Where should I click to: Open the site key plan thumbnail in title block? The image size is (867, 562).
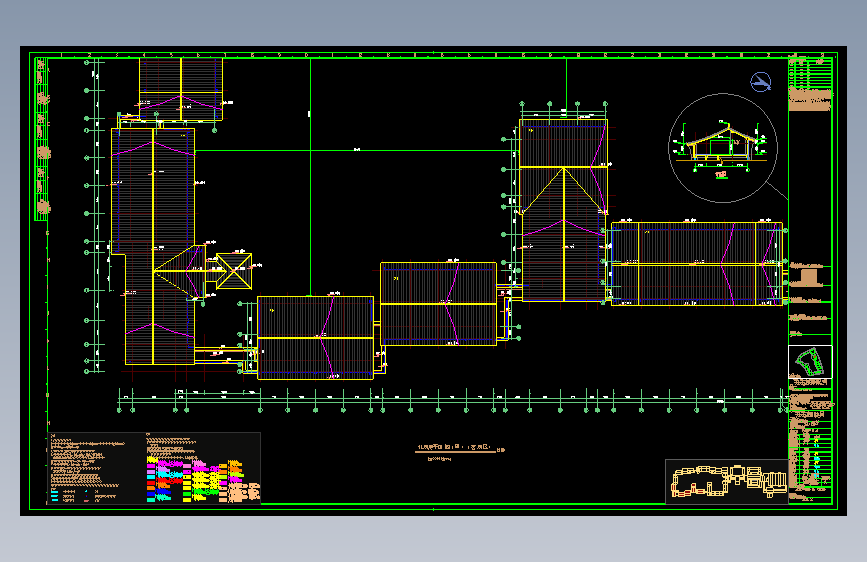(810, 362)
